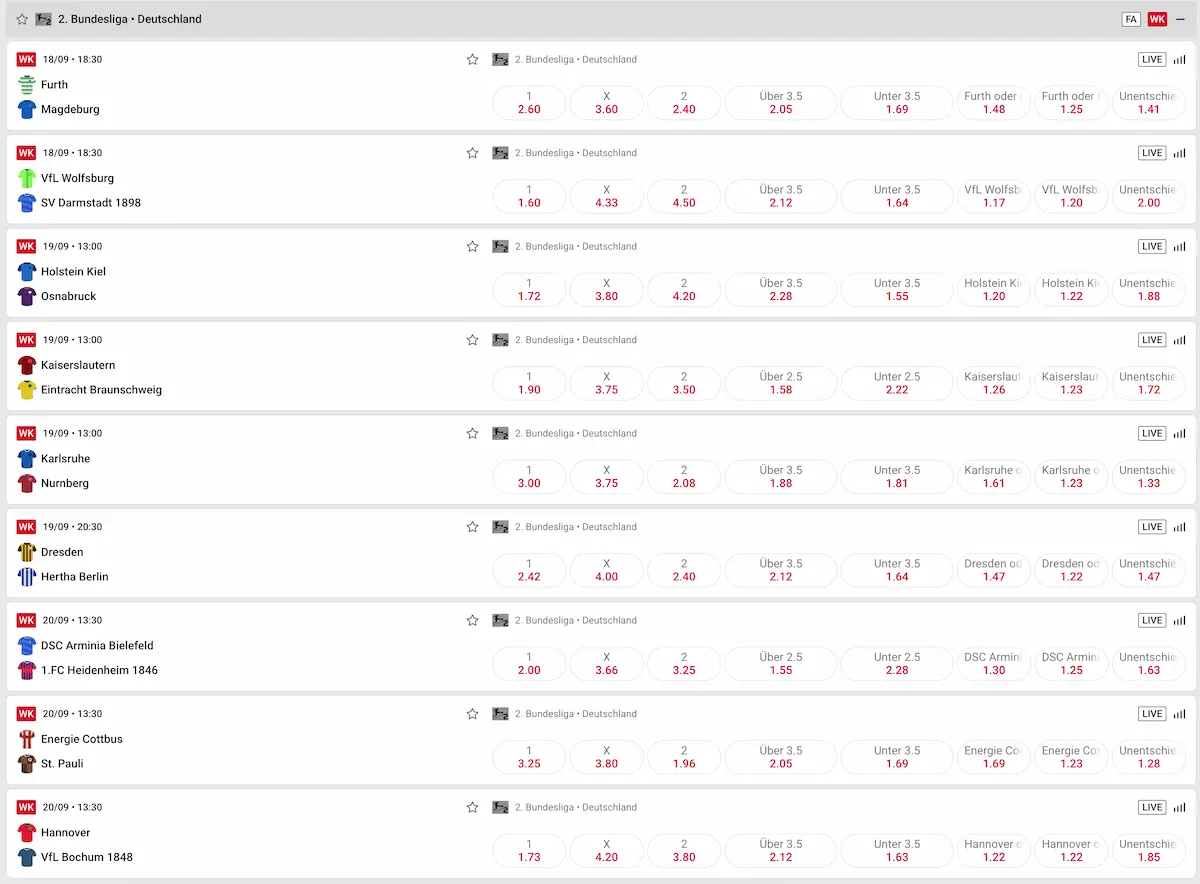
Task: Open Magdeburg team name
Action: pos(70,109)
